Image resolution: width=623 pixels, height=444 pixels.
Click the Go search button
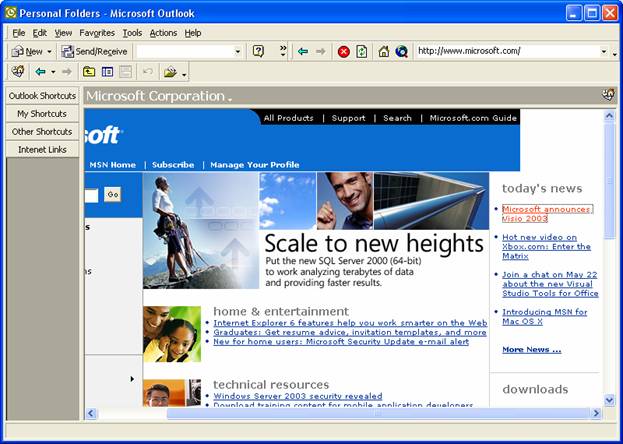tap(112, 194)
